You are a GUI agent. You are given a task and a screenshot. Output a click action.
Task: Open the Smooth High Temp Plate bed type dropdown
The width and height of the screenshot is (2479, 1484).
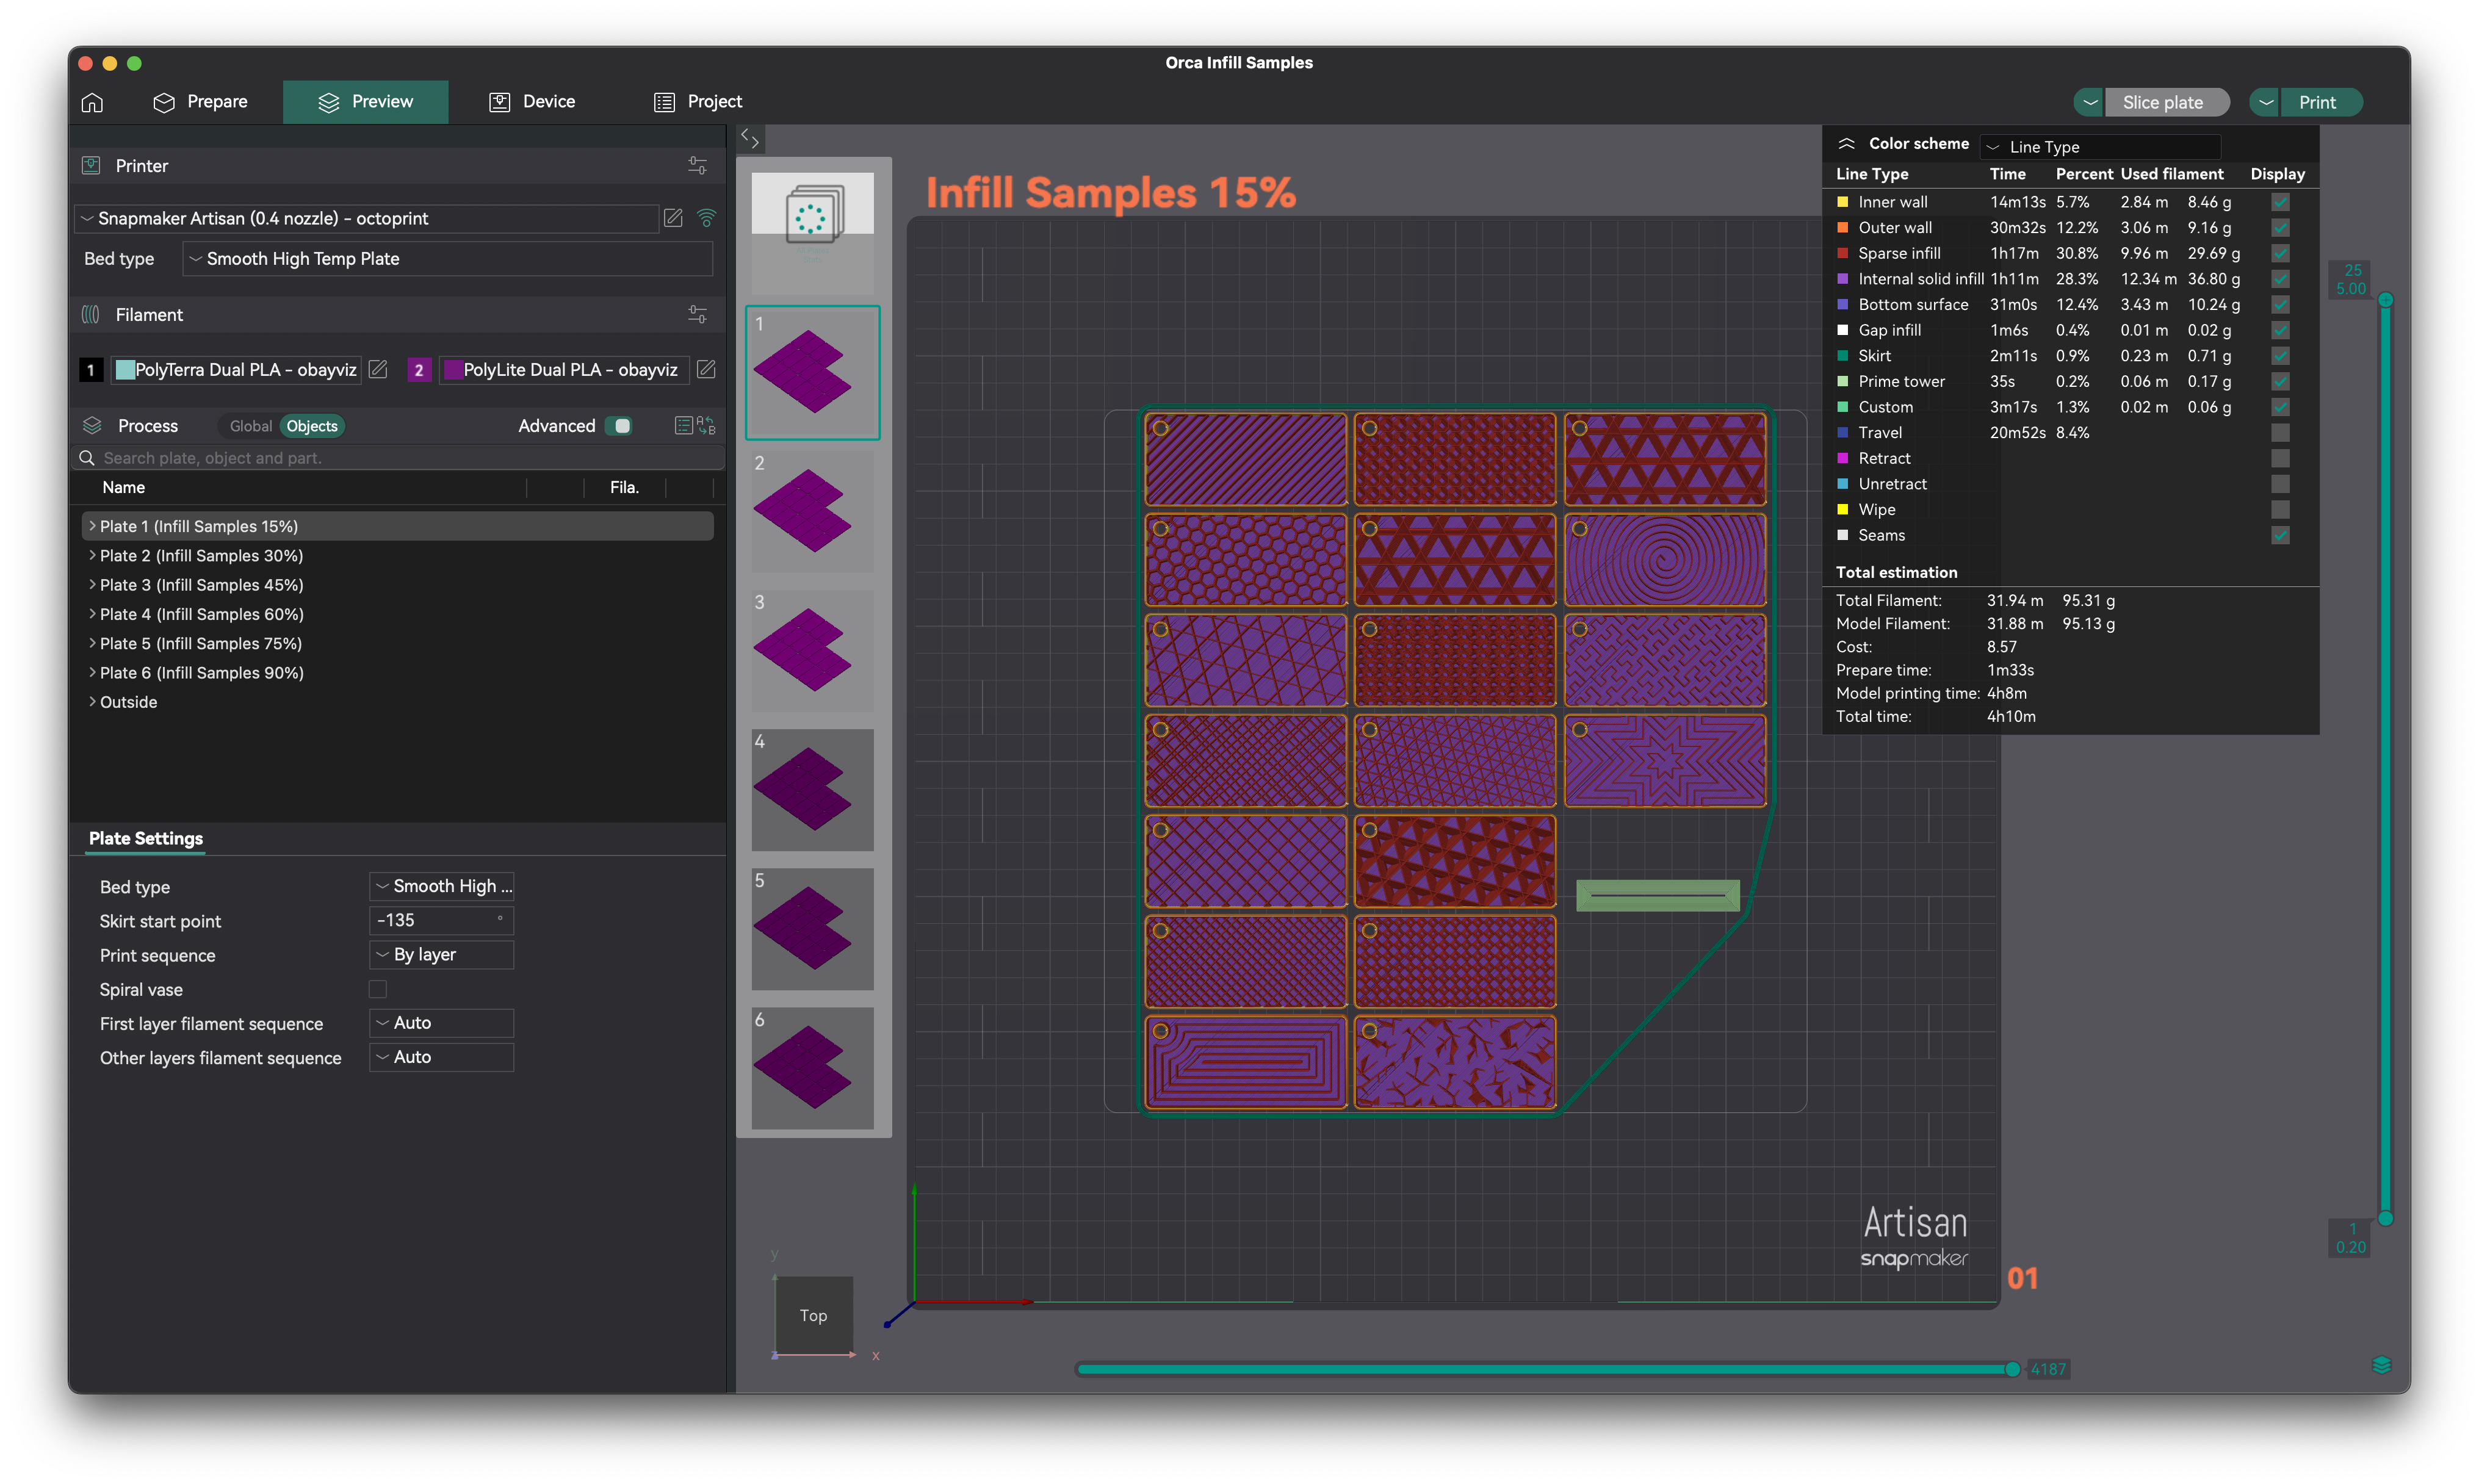448,259
